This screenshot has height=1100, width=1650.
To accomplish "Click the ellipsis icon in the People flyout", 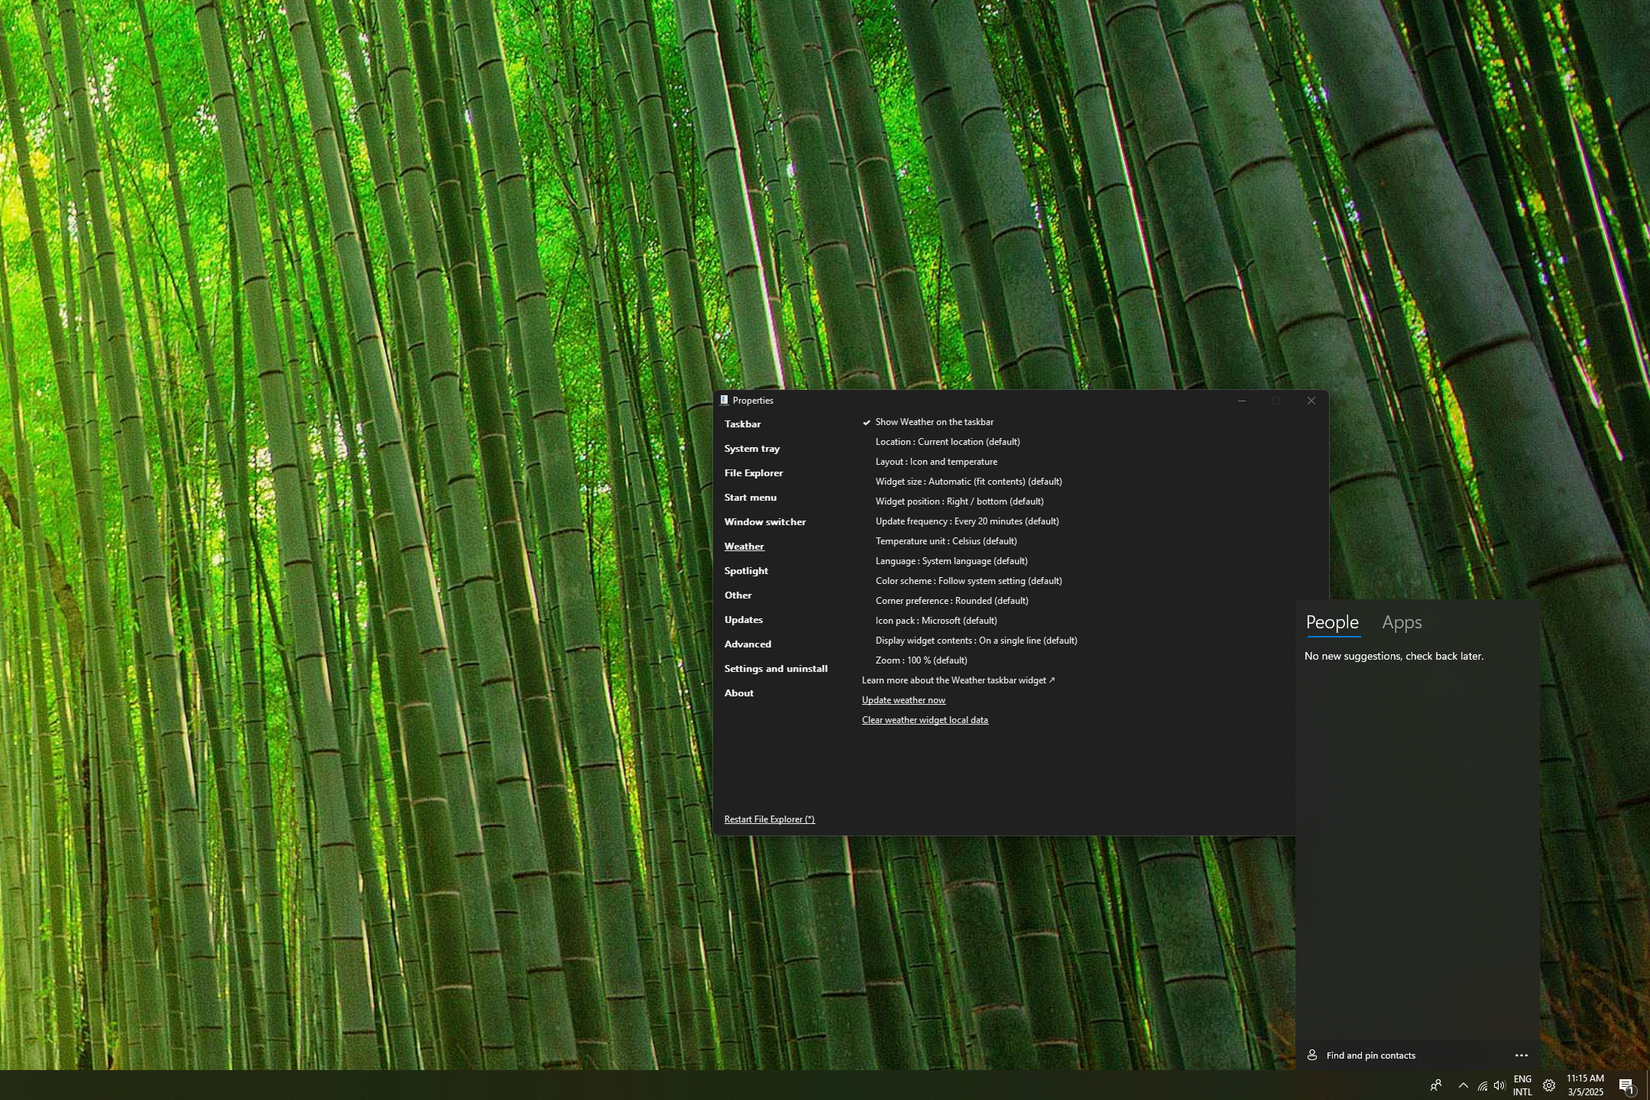I will [1521, 1055].
